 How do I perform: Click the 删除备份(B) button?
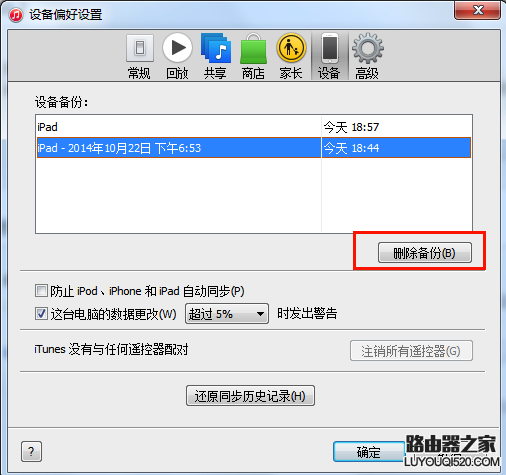coord(425,253)
